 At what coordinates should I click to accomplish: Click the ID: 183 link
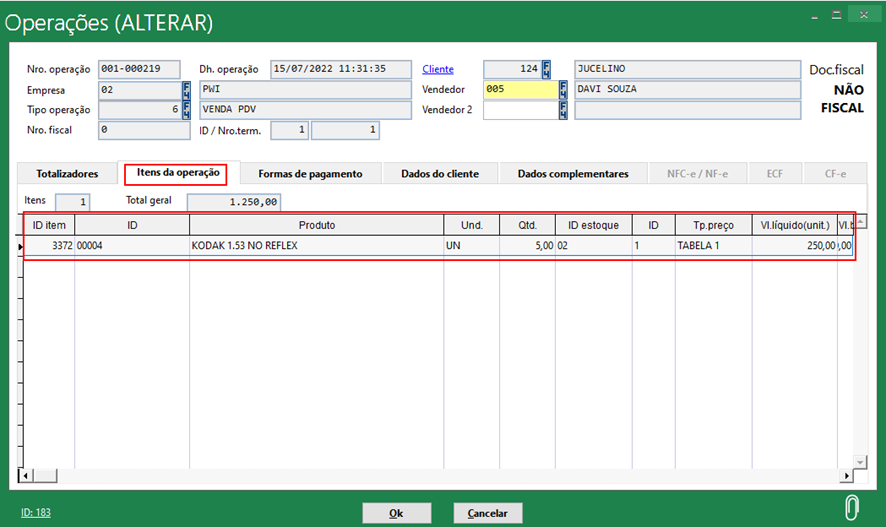(x=34, y=513)
